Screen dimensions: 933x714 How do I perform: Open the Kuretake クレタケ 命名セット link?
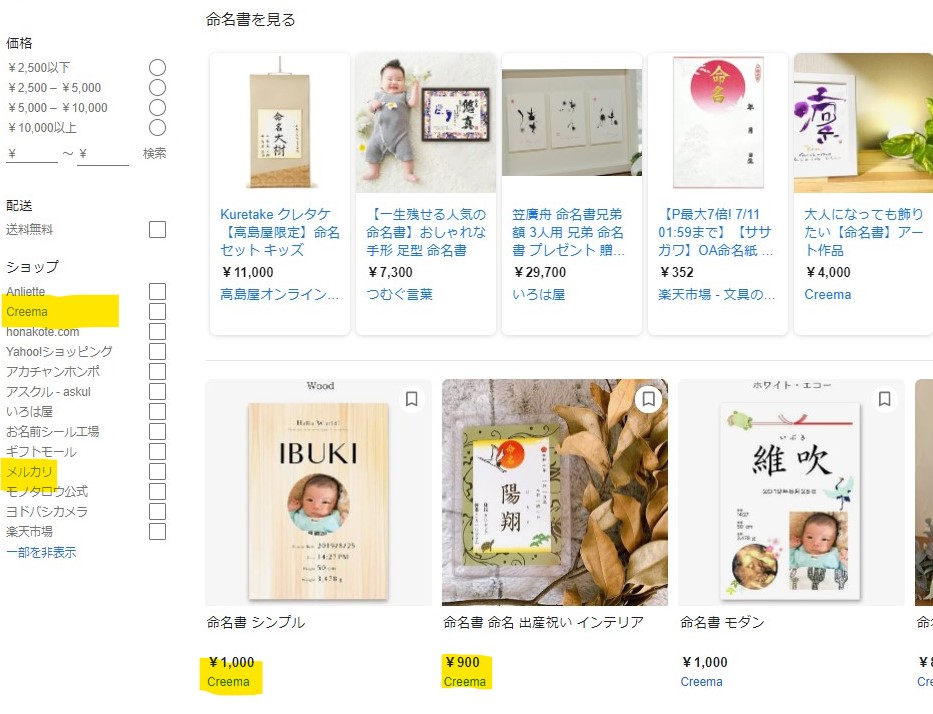pyautogui.click(x=280, y=232)
